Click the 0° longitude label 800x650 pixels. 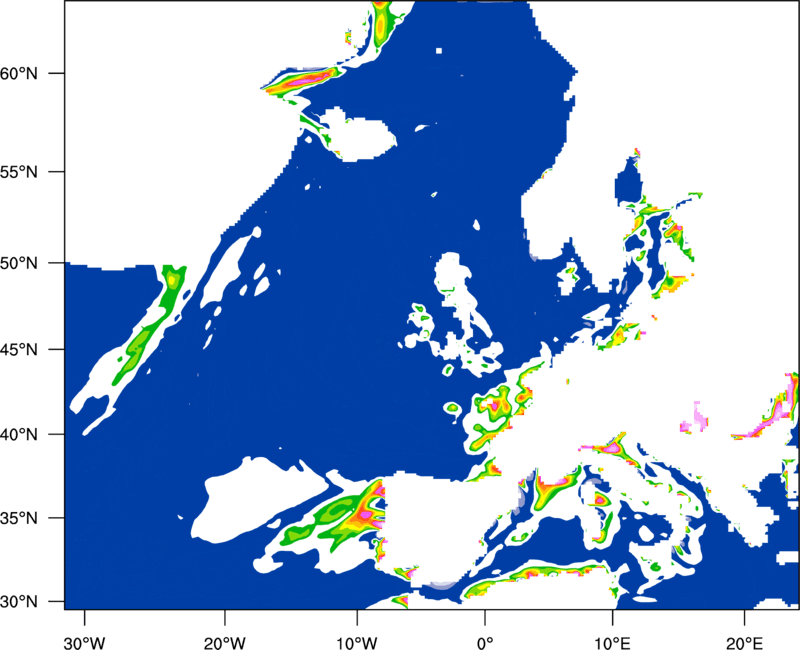[485, 643]
